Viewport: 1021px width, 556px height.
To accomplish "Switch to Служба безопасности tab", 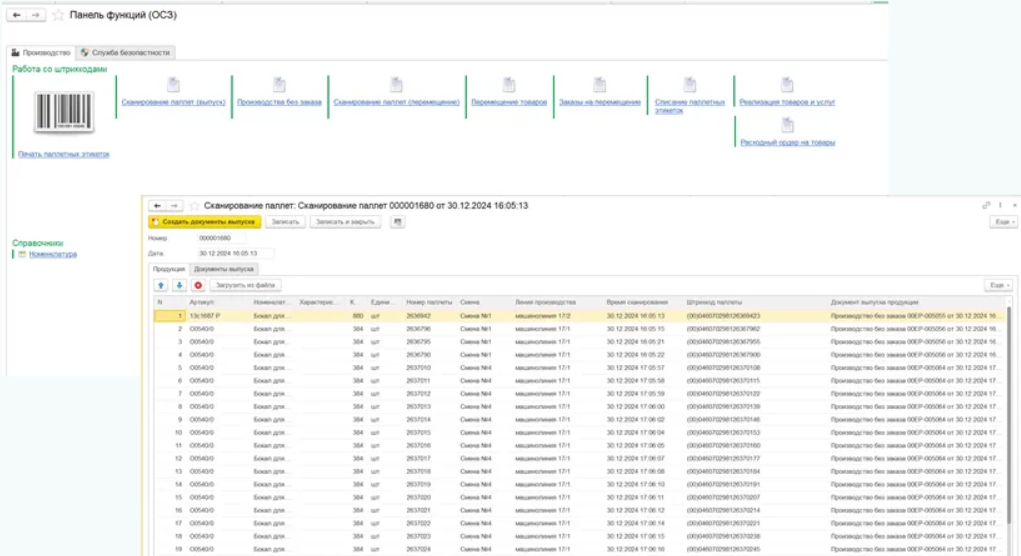I will pyautogui.click(x=125, y=52).
